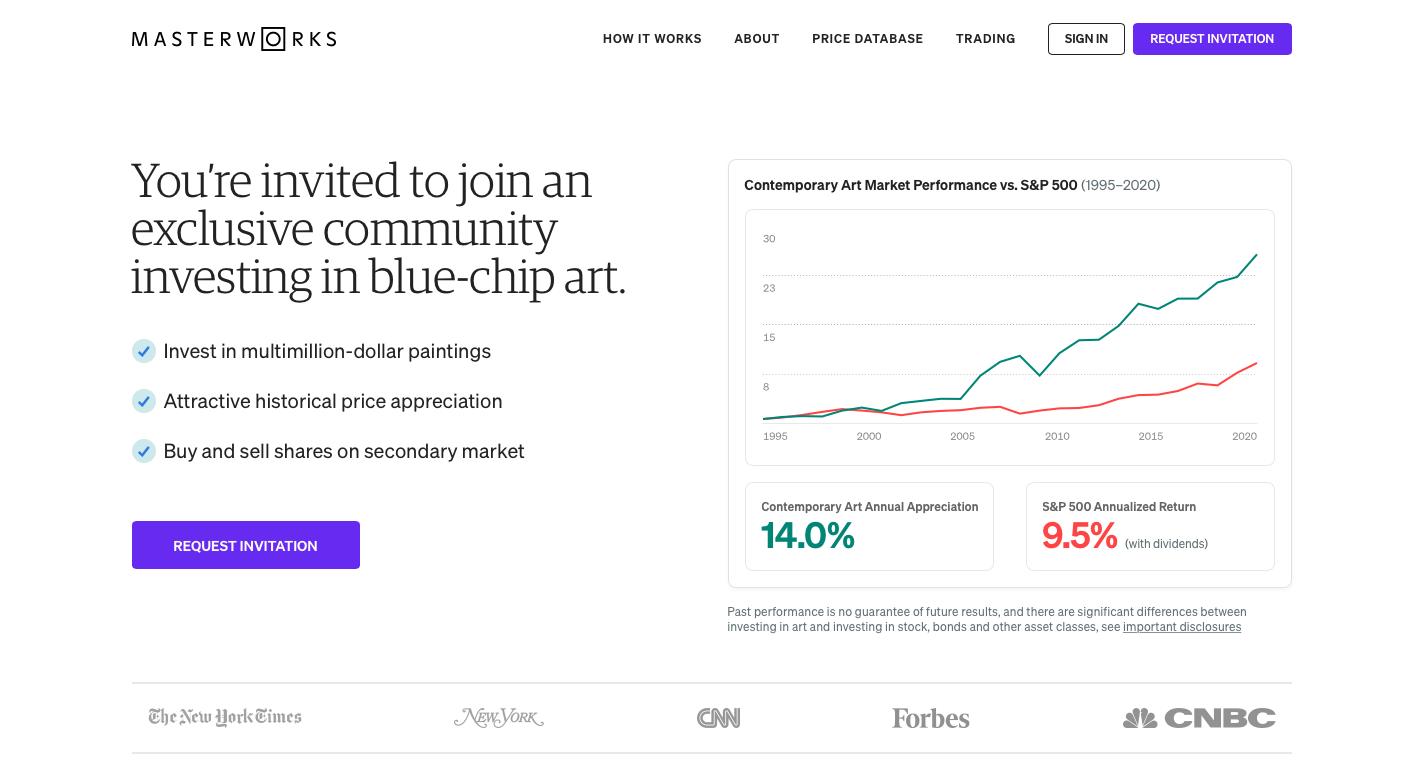Click the green contemporary art line in chart
1422x771 pixels.
[1139, 304]
